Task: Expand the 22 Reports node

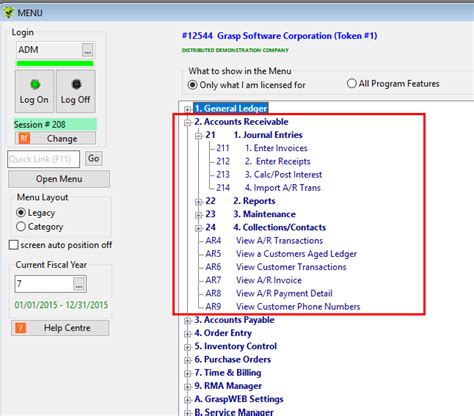Action: 199,202
